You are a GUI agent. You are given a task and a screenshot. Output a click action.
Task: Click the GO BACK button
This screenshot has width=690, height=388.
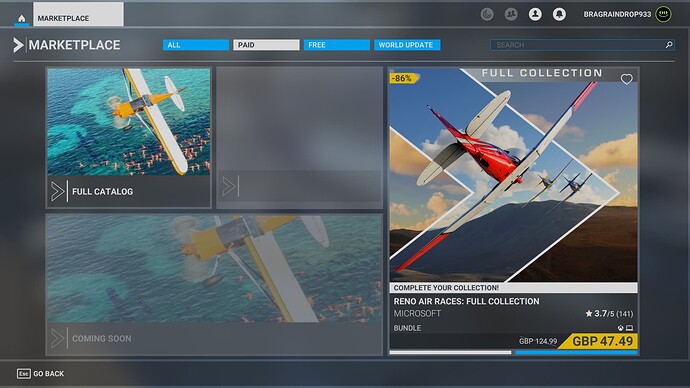click(40, 373)
